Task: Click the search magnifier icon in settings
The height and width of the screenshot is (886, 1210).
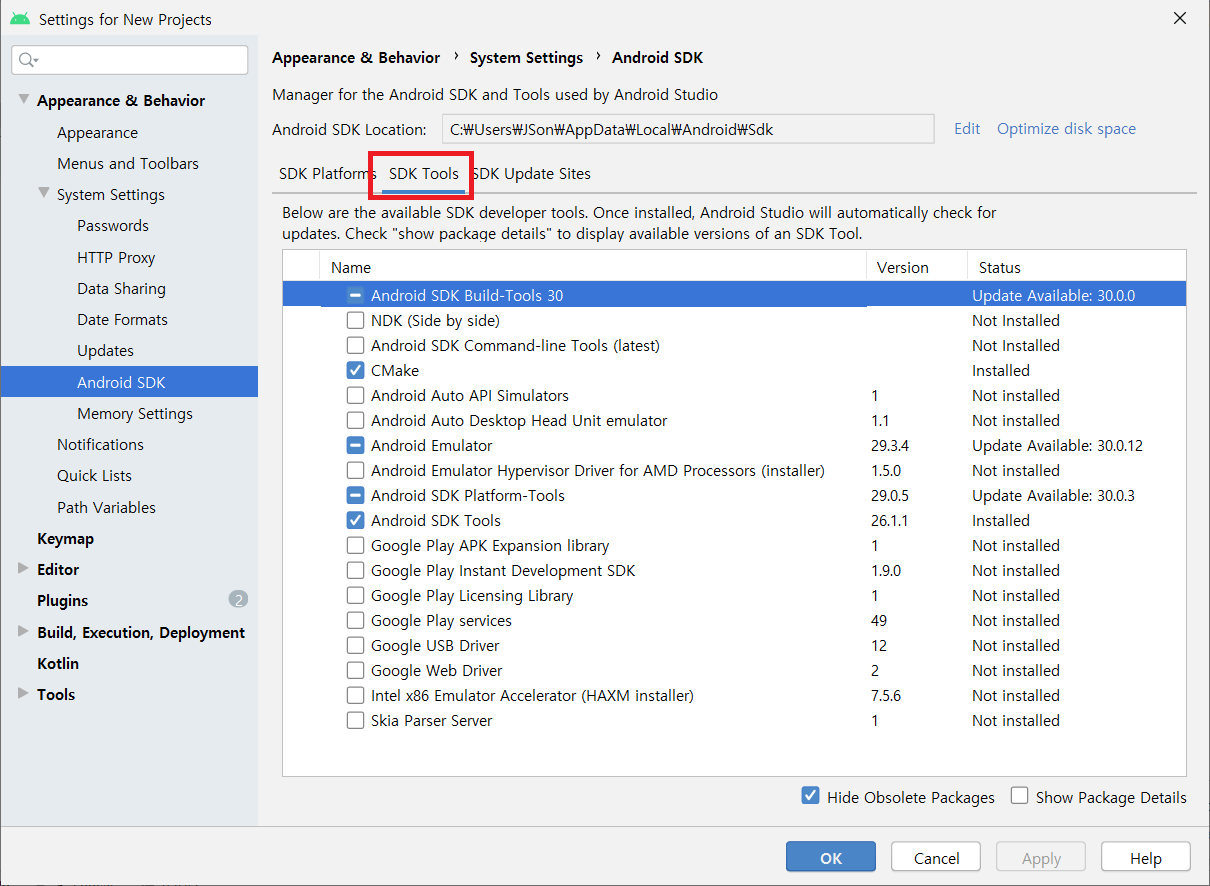Action: [x=27, y=60]
